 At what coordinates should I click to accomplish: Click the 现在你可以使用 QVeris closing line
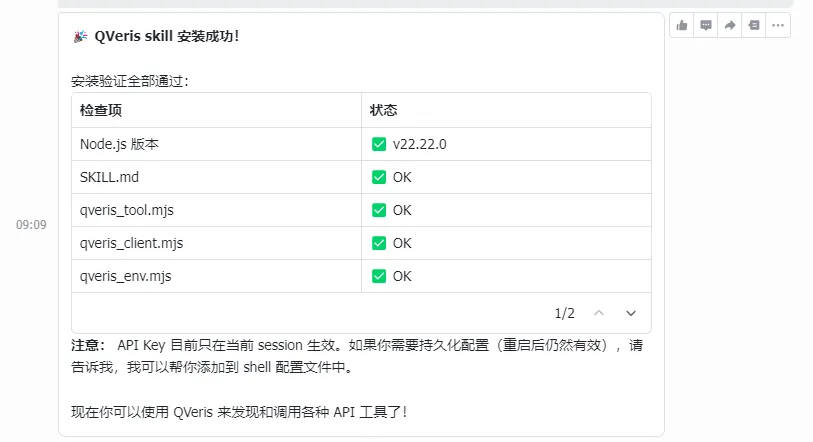239,412
